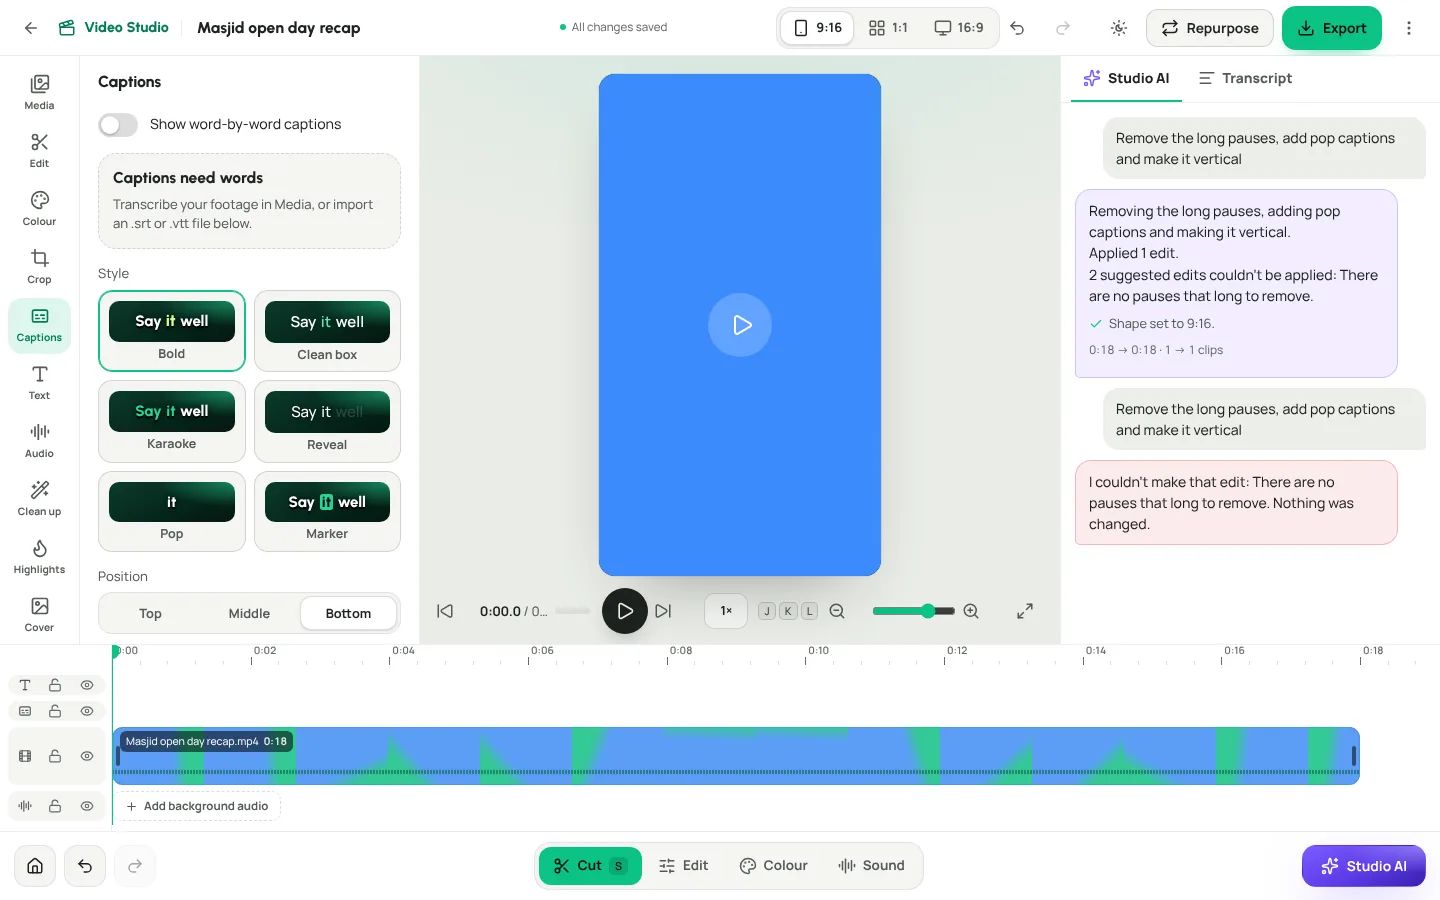Select the Cut mode in the bottom bar

pyautogui.click(x=590, y=866)
